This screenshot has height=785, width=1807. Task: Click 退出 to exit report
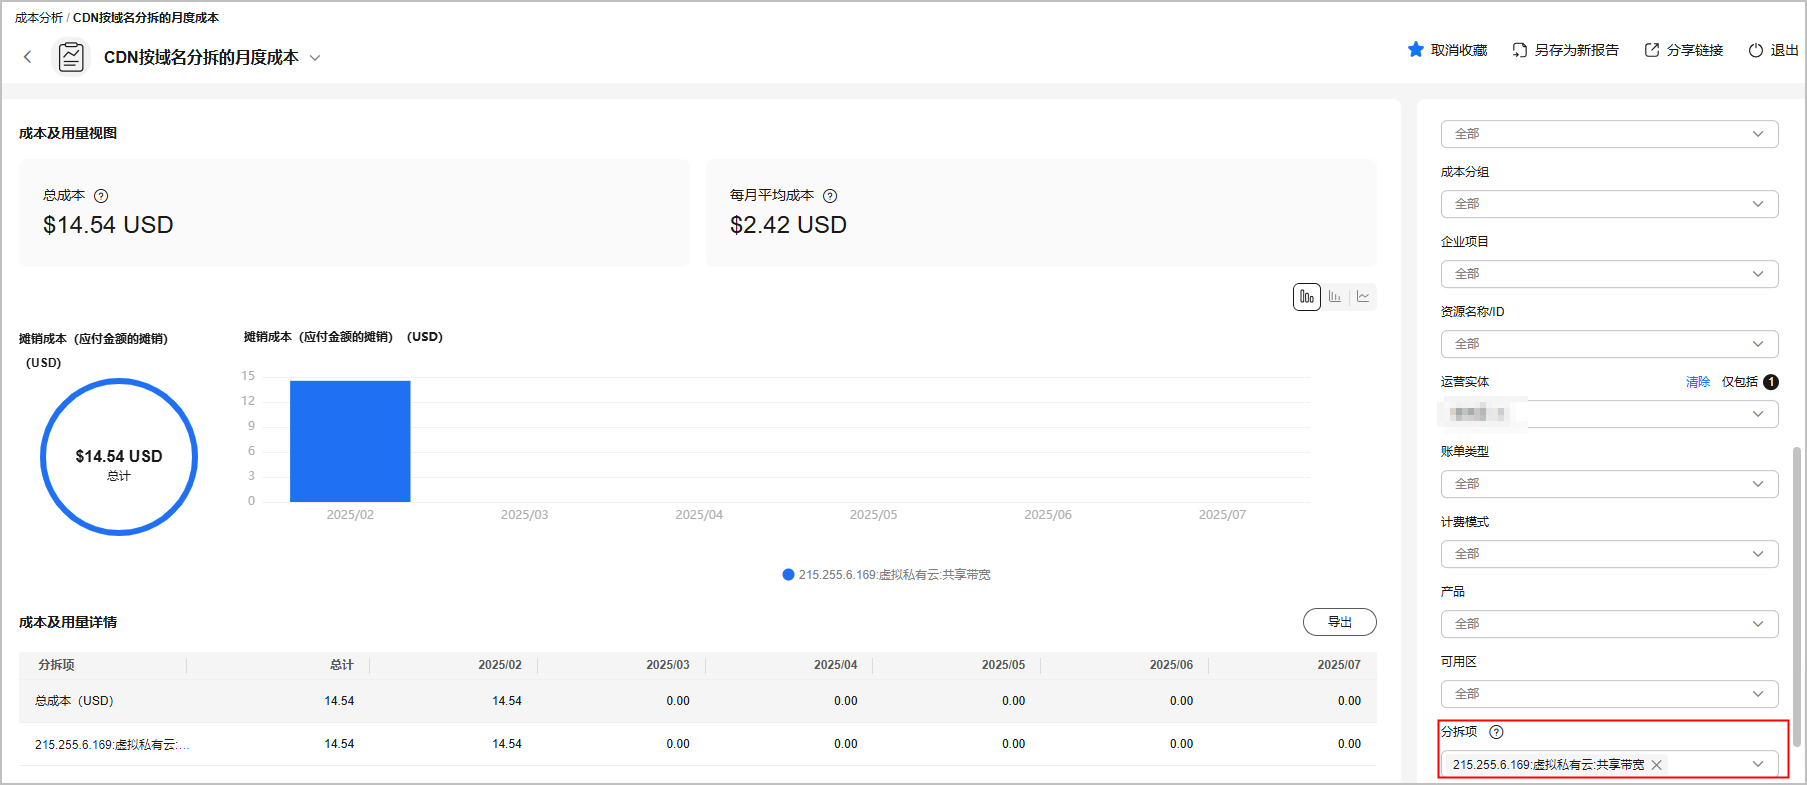point(1784,50)
